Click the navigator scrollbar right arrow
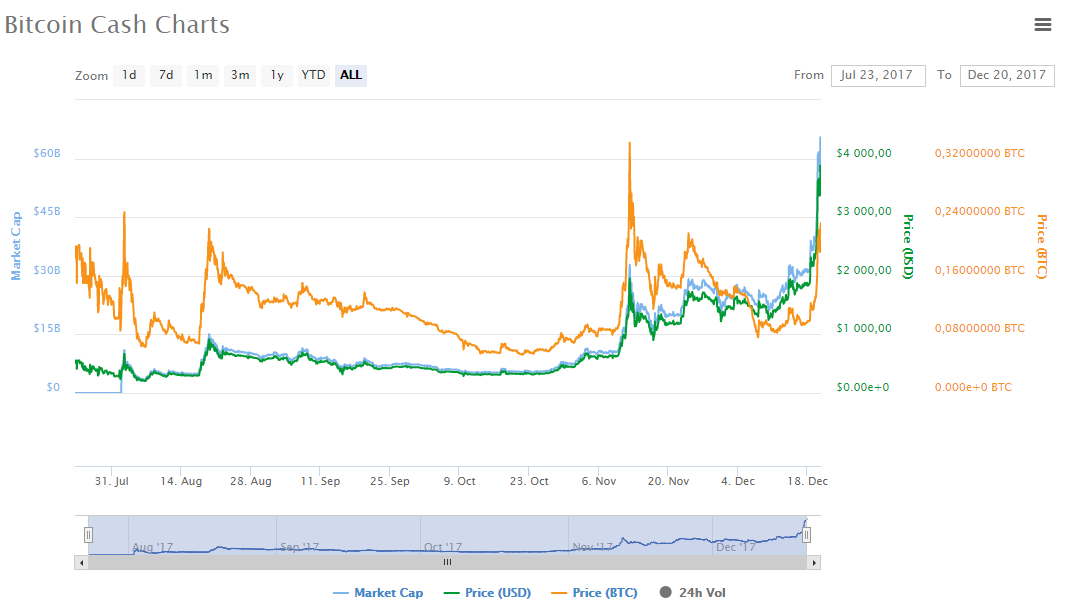The height and width of the screenshot is (603, 1067). point(814,563)
